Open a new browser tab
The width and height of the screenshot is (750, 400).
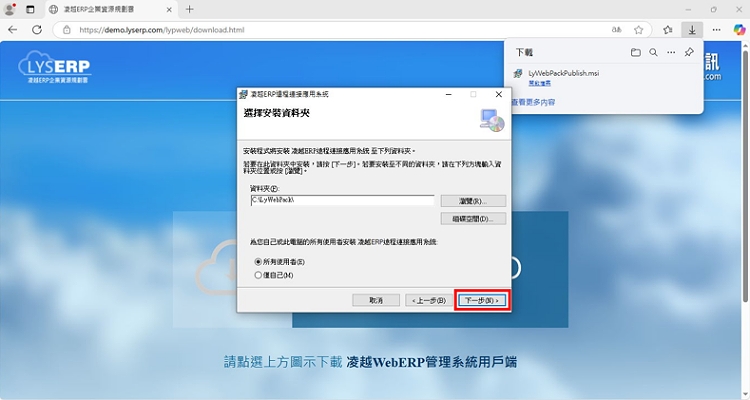190,9
